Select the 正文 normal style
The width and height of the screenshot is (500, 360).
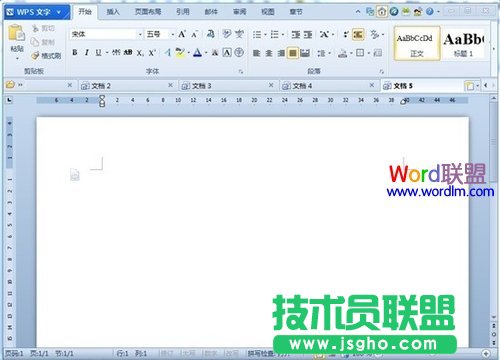click(417, 43)
